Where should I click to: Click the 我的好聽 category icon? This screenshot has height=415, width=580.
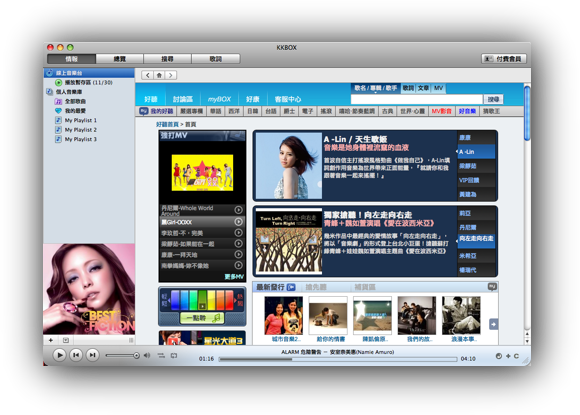[144, 111]
